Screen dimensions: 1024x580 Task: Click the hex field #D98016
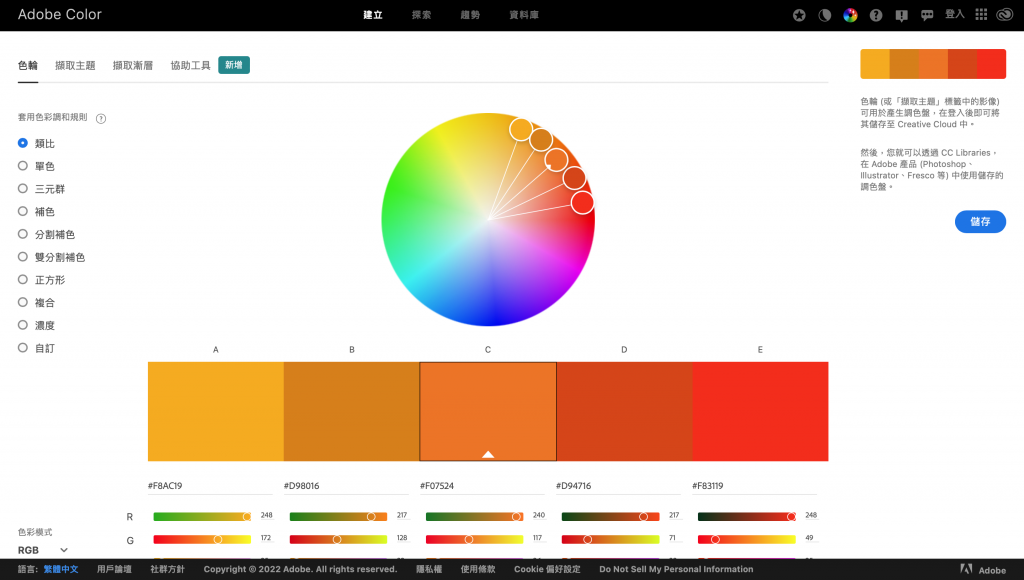click(346, 486)
